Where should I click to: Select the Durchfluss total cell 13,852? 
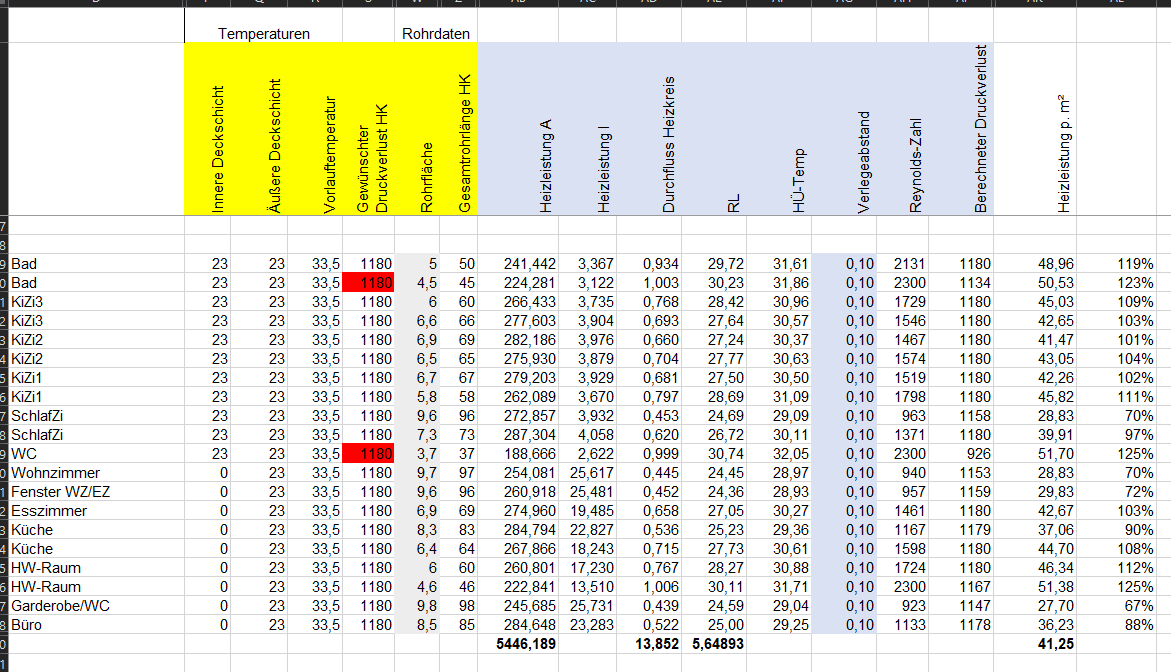[650, 644]
